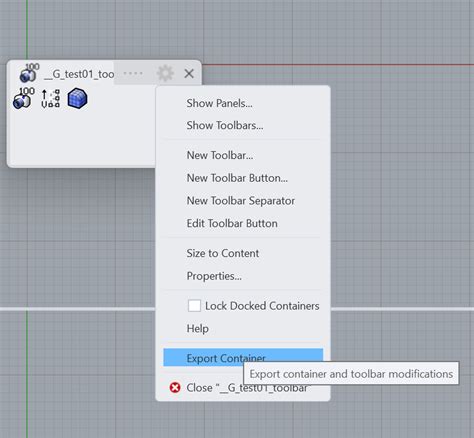Click the camera 100 toolbar button
This screenshot has width=474, height=438.
coord(23,98)
